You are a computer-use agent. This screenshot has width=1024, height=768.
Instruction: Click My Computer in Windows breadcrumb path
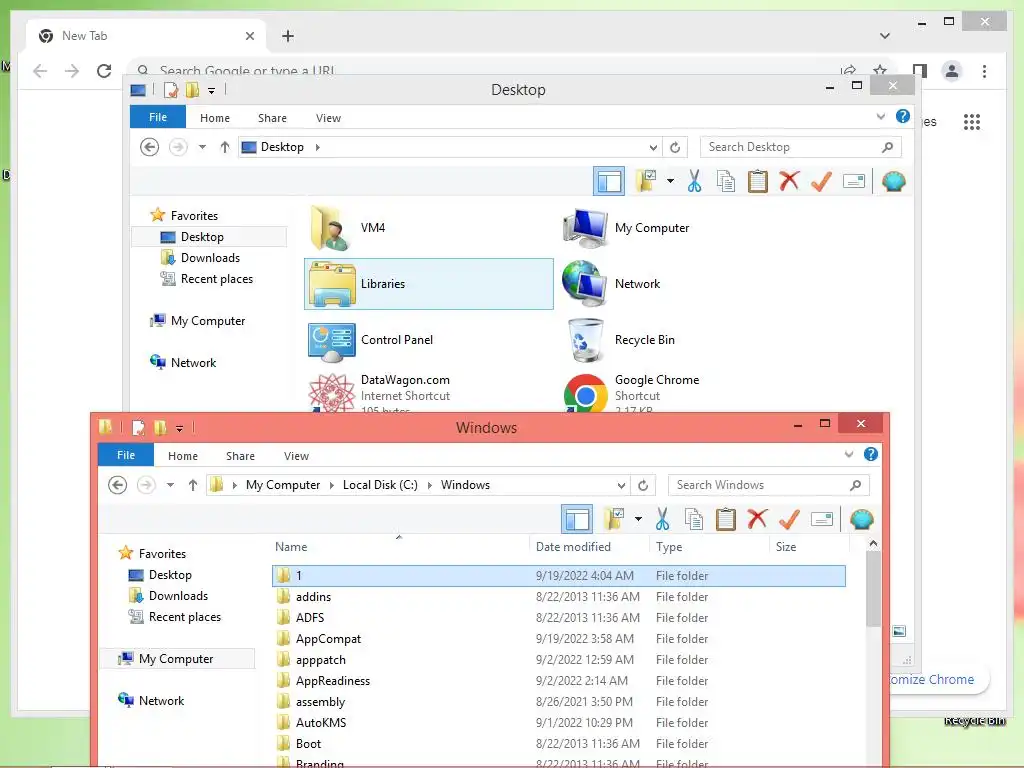tap(283, 485)
